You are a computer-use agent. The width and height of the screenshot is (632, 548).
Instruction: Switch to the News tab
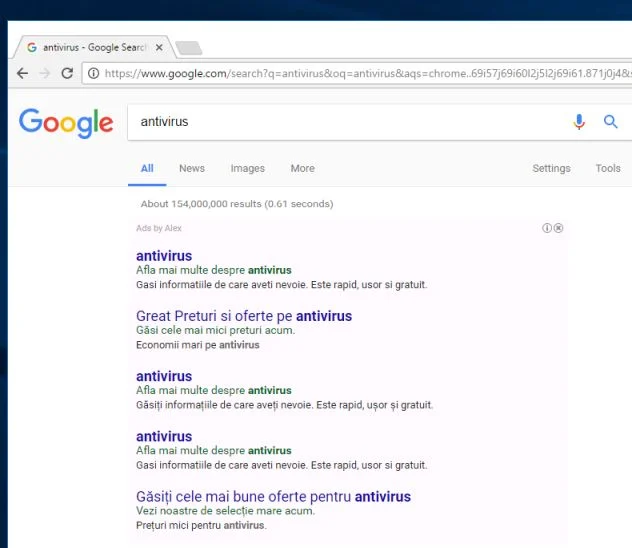[192, 168]
